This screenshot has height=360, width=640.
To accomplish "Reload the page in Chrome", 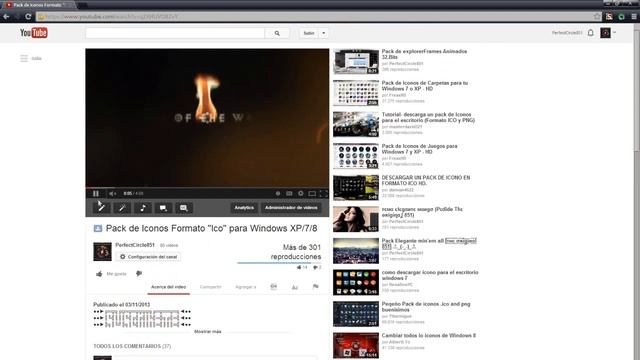I will pos(28,16).
